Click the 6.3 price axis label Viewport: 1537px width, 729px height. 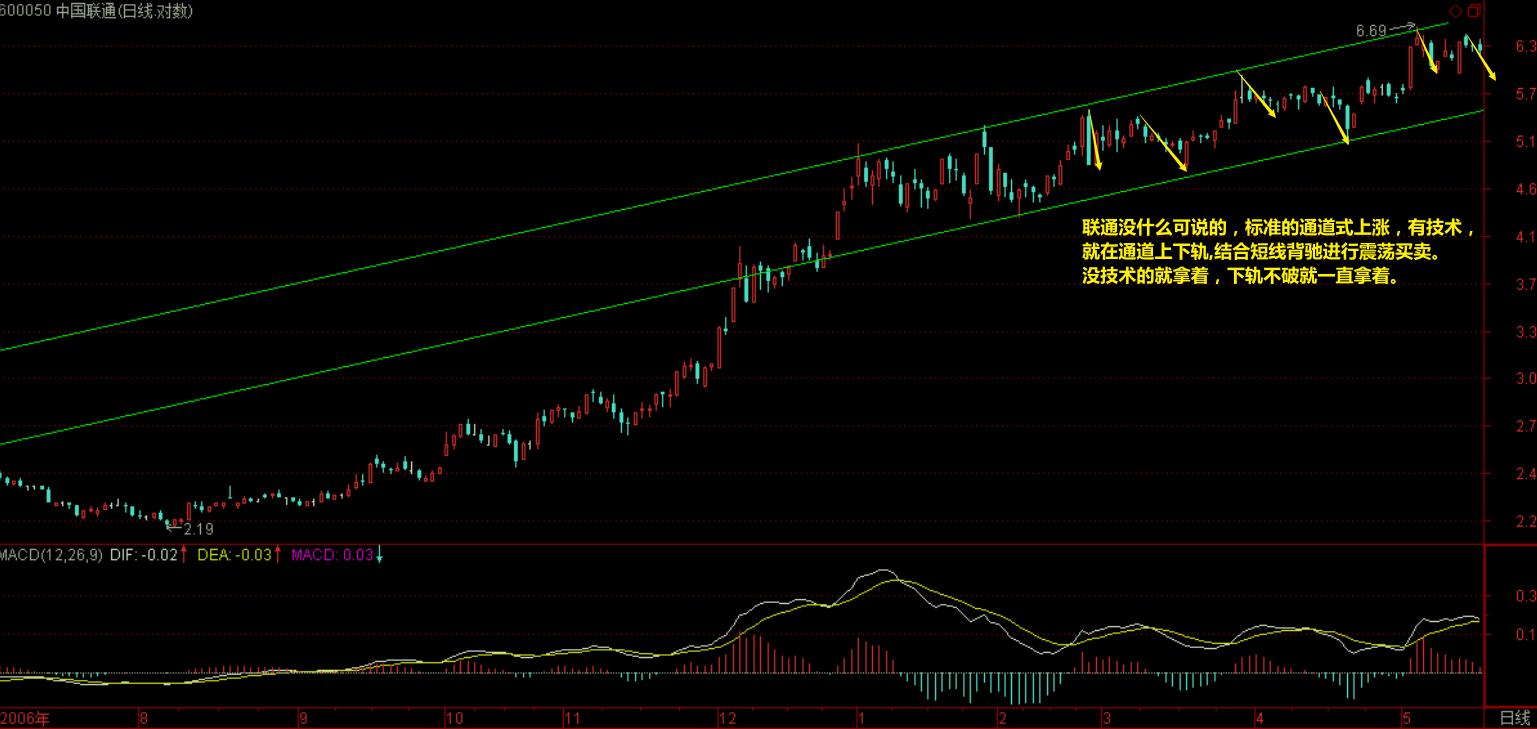pos(1525,47)
